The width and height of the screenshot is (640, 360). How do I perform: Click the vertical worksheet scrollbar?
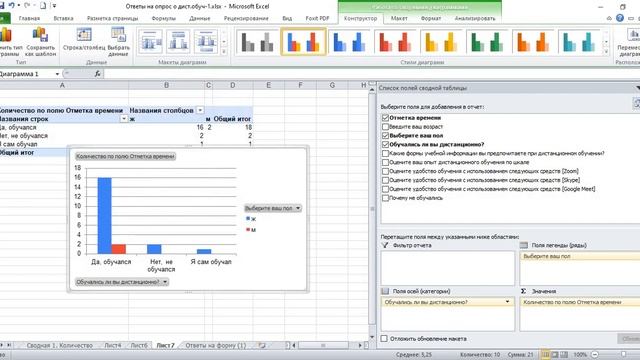click(372, 210)
